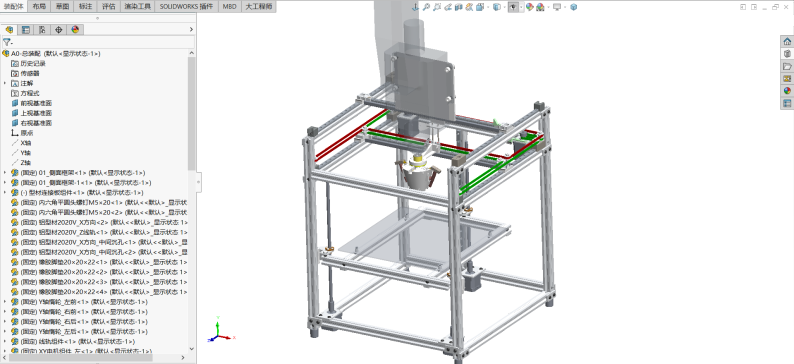794x364 pixels.
Task: Open the PropertyManager tab
Action: pyautogui.click(x=25, y=29)
